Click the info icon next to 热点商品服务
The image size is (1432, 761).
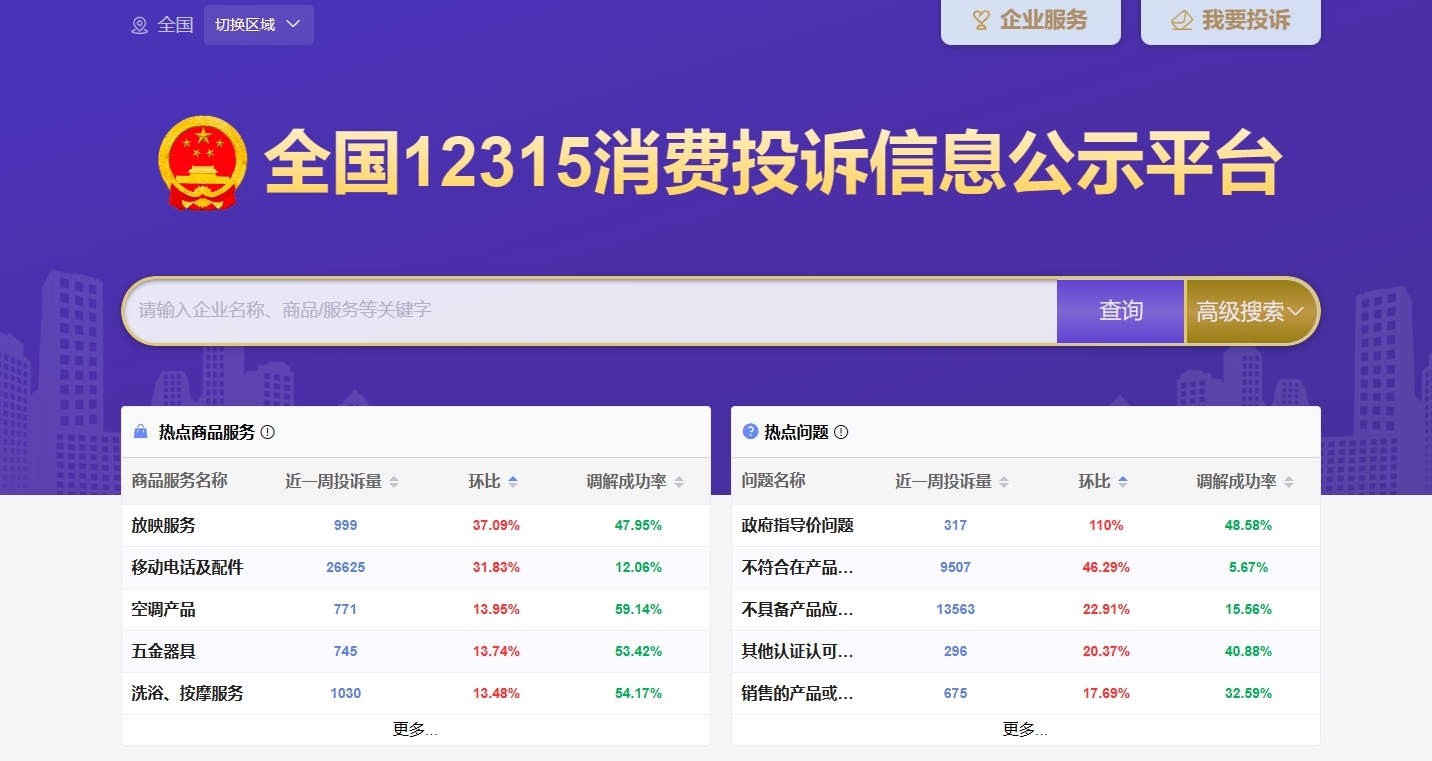coord(267,432)
